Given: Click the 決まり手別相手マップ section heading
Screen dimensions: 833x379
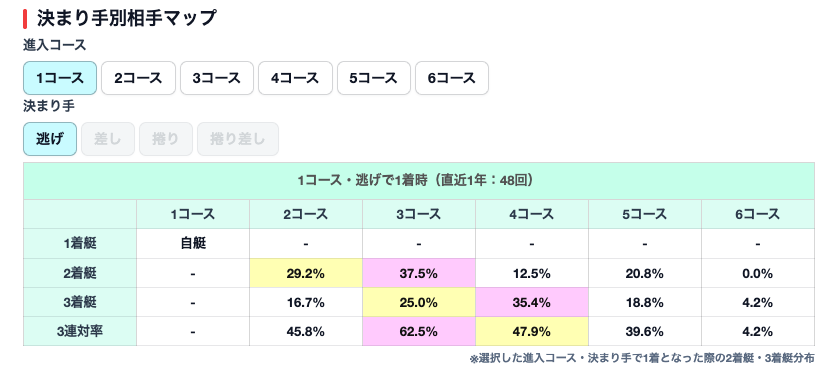Looking at the screenshot, I should point(126,18).
